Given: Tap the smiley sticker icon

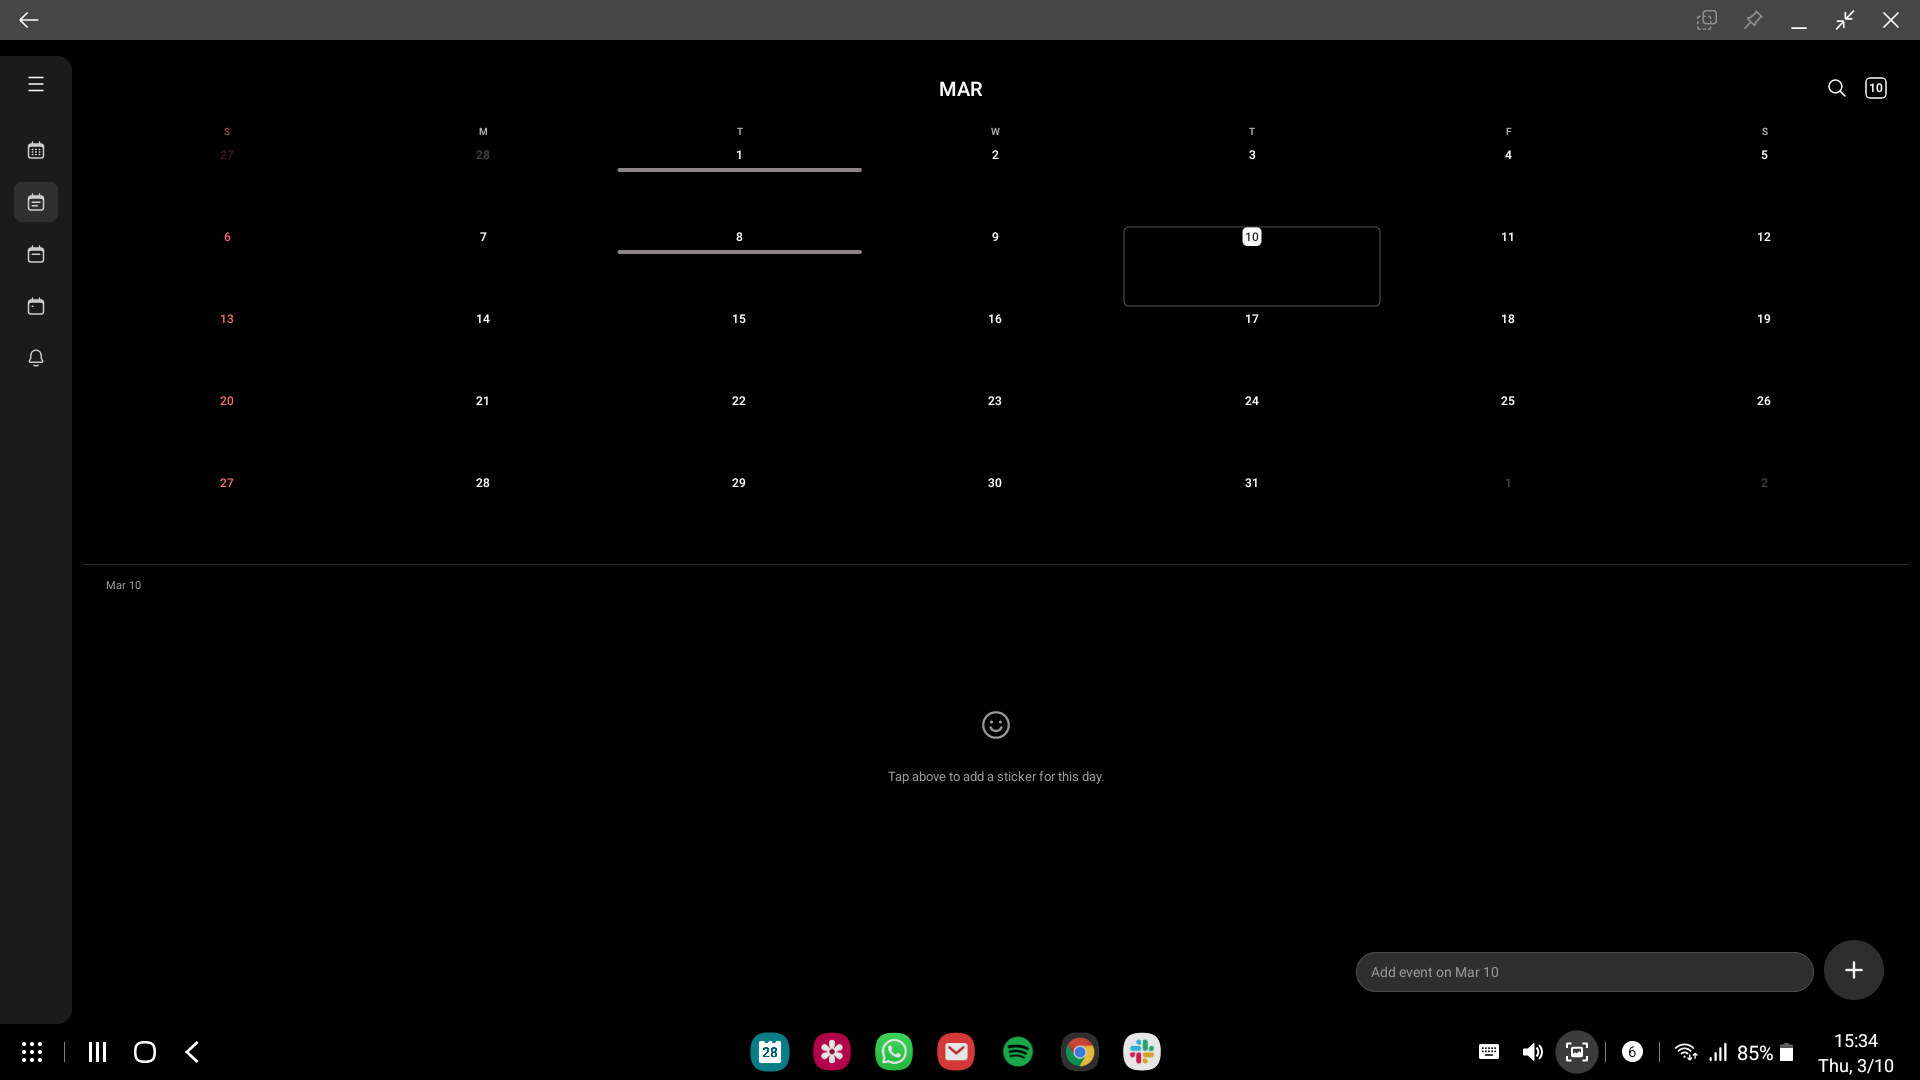Looking at the screenshot, I should 995,725.
